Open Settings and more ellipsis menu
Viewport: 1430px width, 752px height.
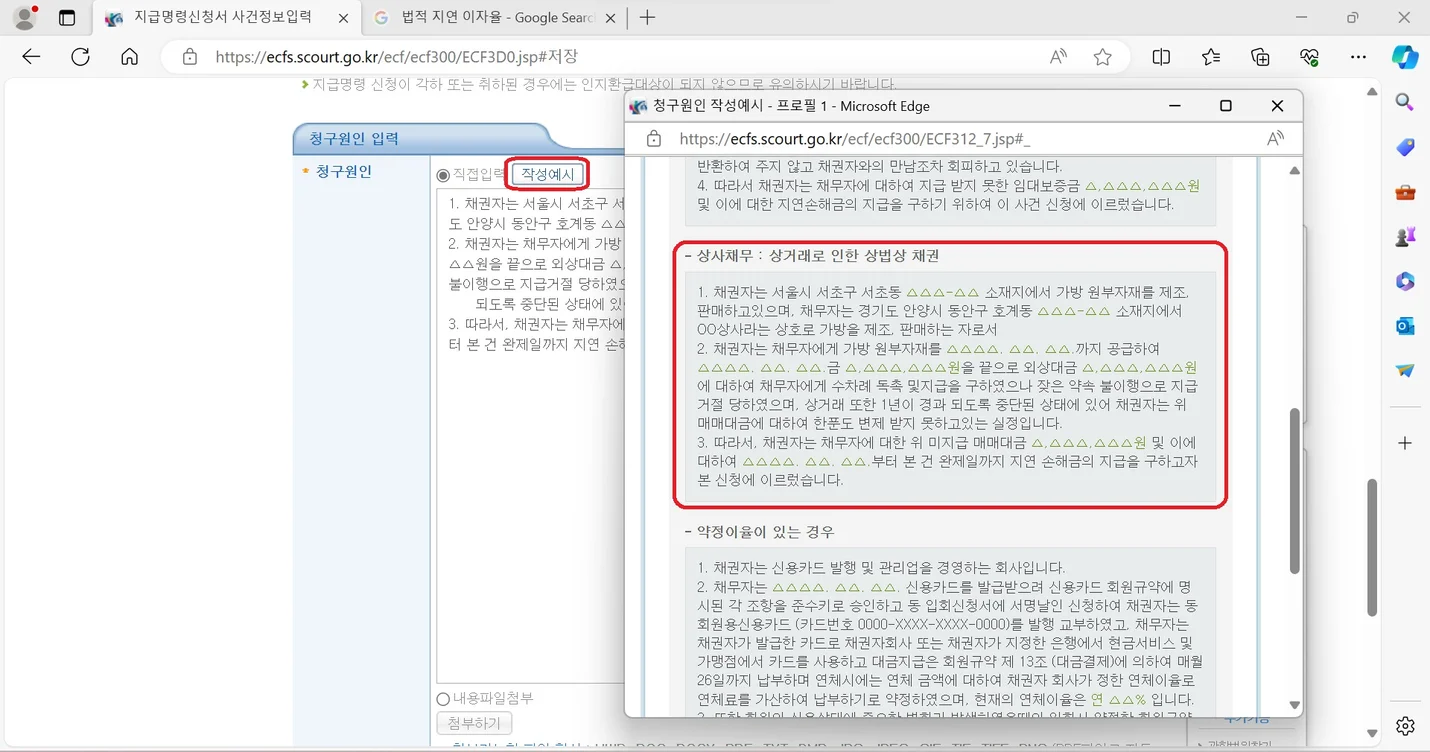(1358, 57)
